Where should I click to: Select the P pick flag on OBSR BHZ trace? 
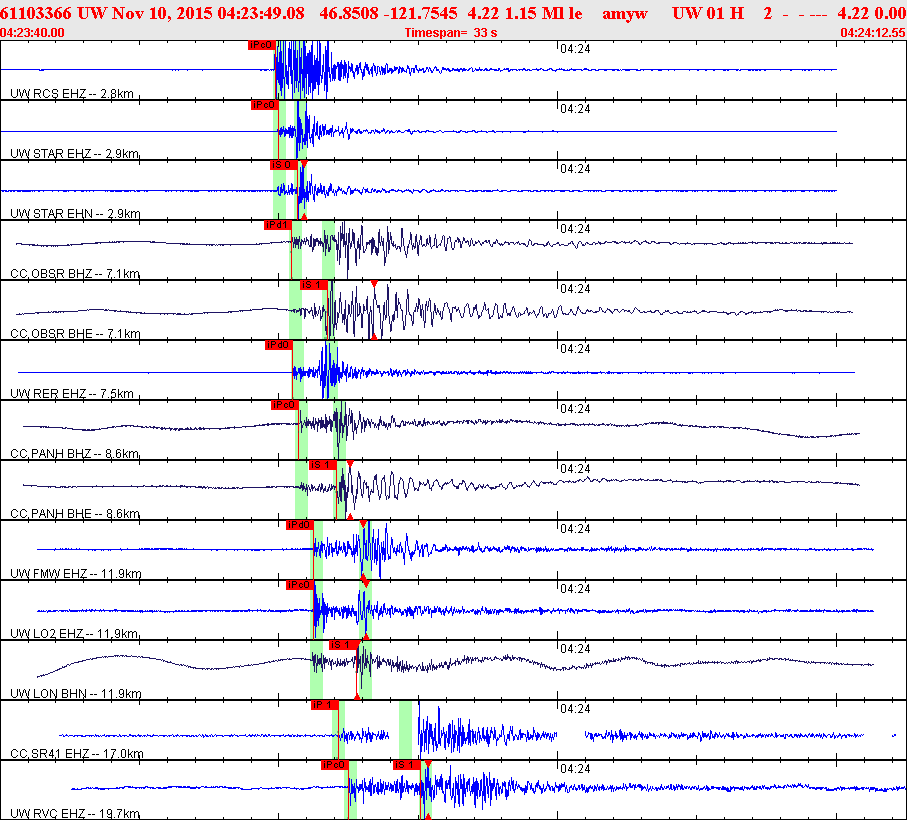[277, 225]
